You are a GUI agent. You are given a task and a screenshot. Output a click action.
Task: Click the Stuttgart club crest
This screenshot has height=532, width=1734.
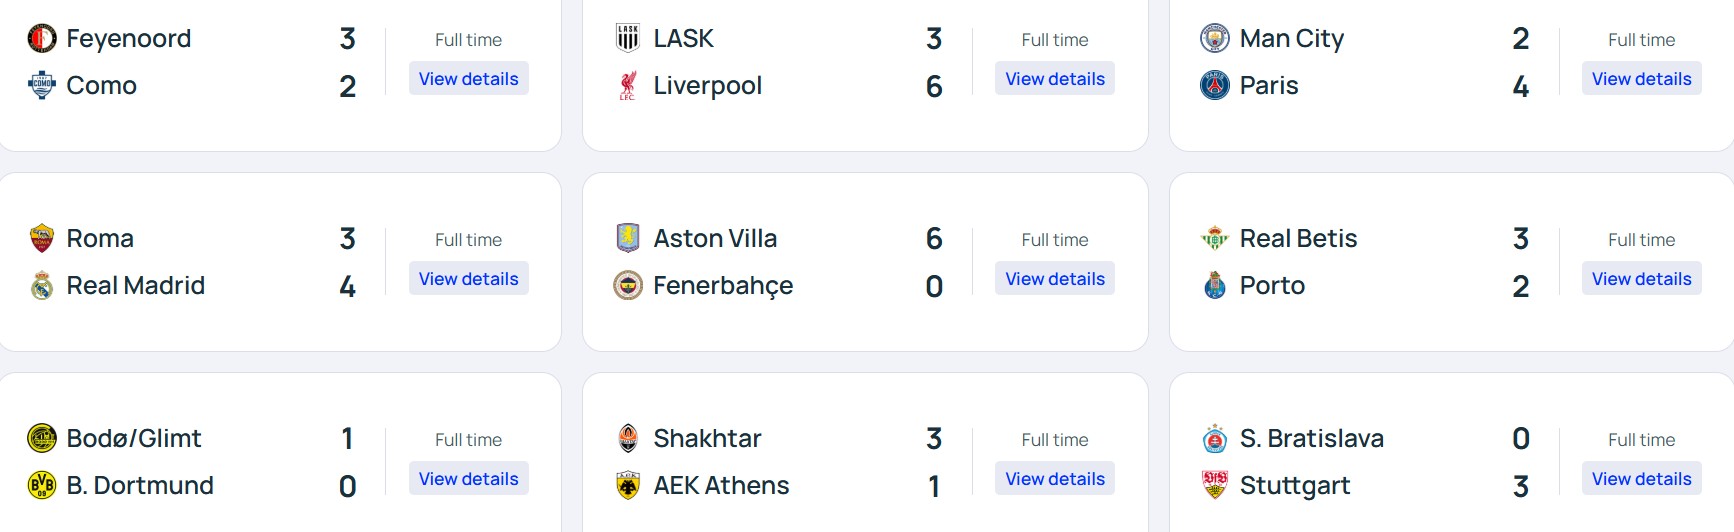[1214, 485]
